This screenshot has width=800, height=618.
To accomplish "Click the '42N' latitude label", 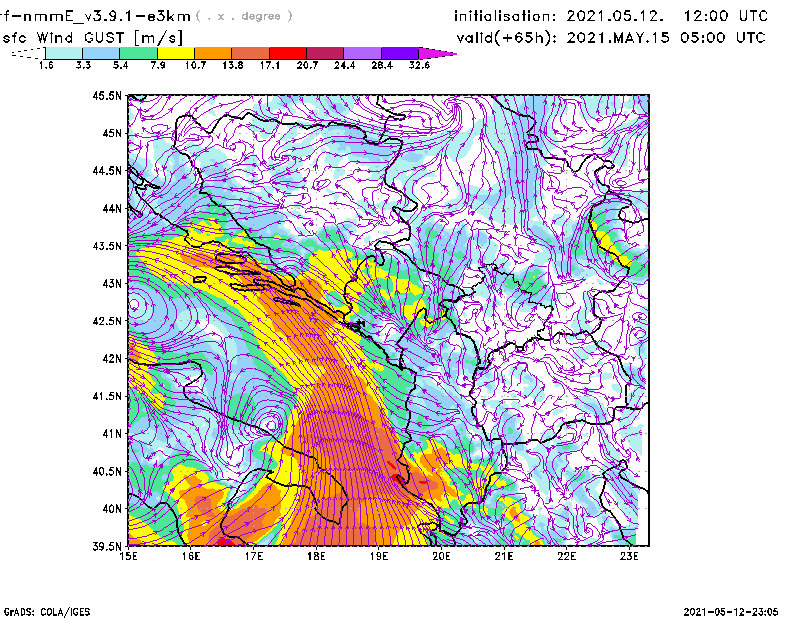I will (112, 359).
